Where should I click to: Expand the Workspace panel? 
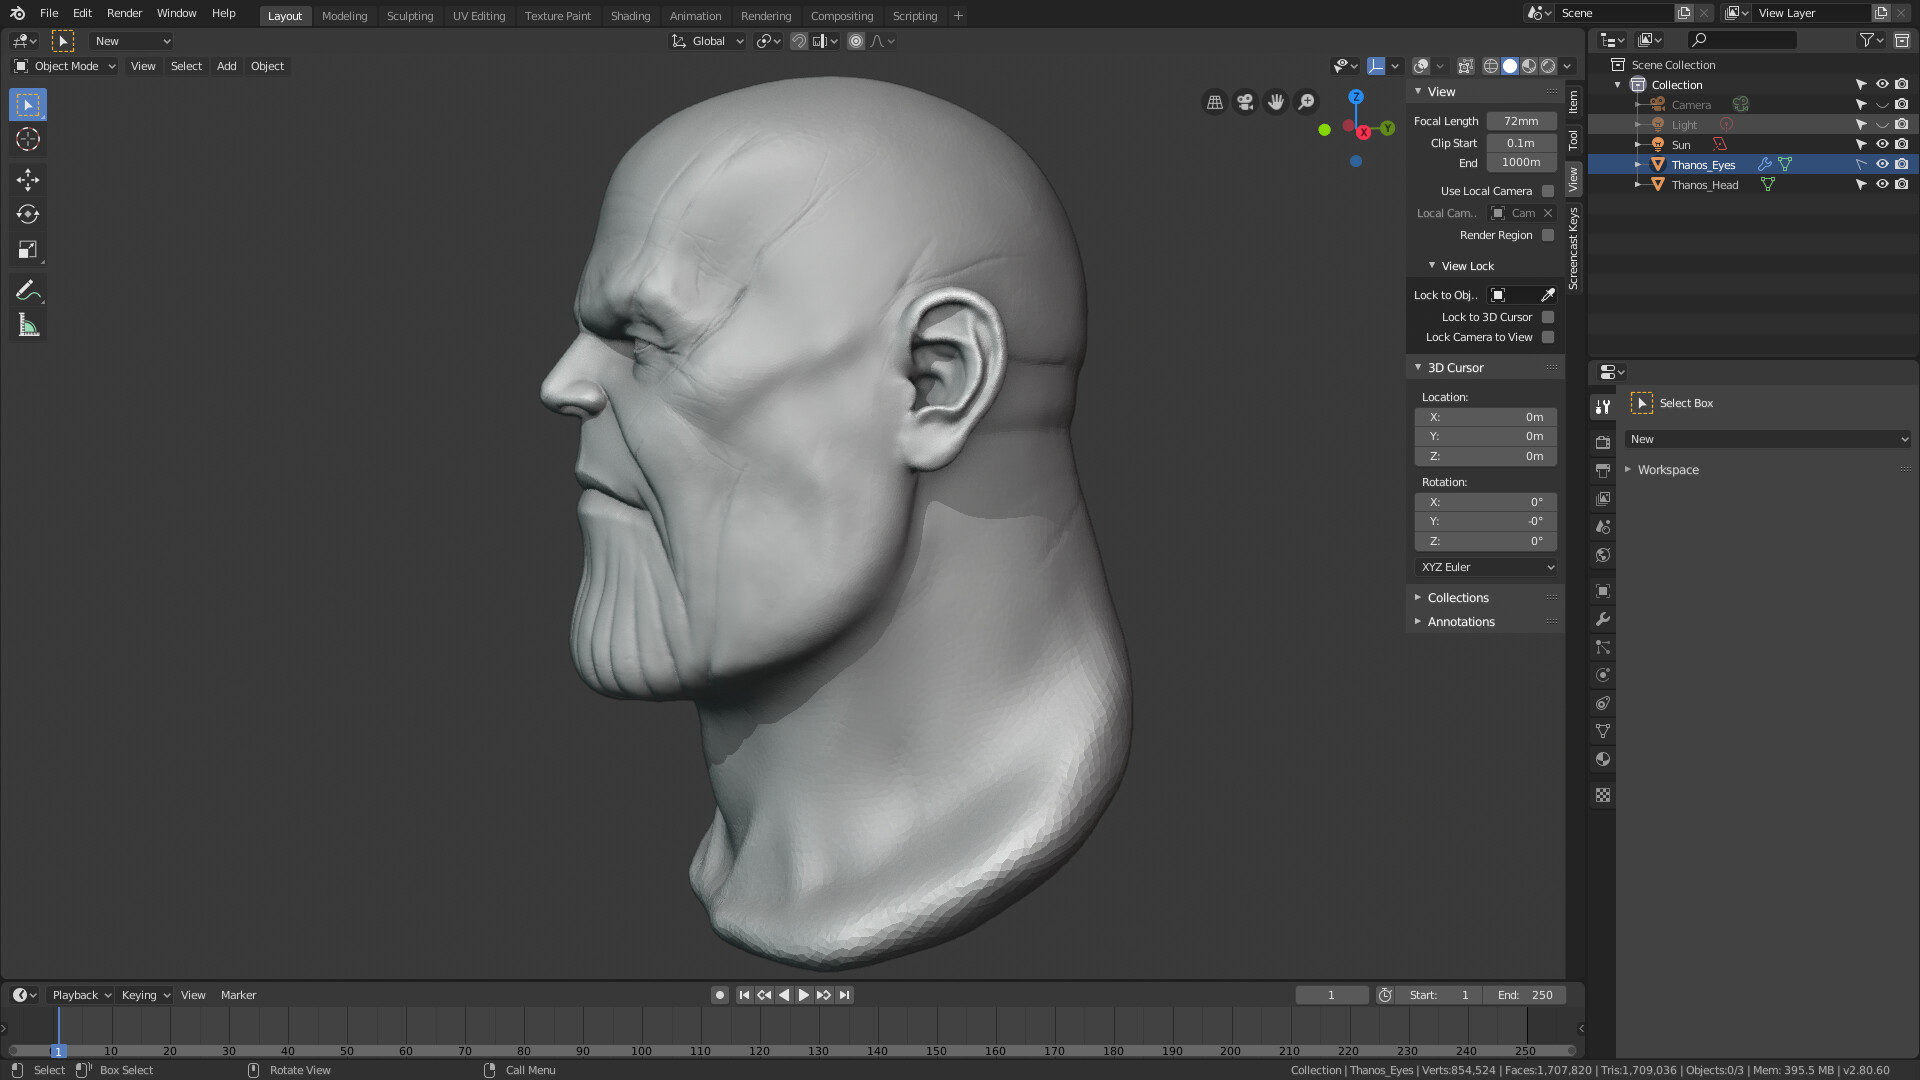pyautogui.click(x=1668, y=470)
